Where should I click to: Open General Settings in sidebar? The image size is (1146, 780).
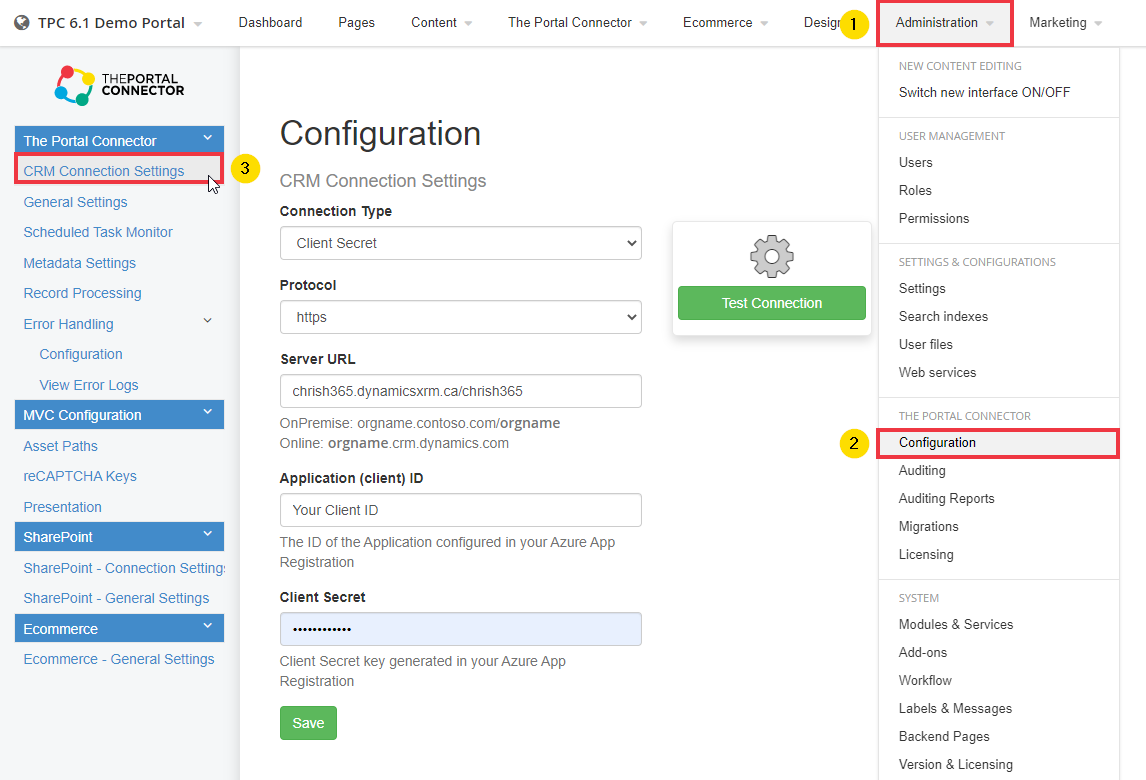(75, 202)
